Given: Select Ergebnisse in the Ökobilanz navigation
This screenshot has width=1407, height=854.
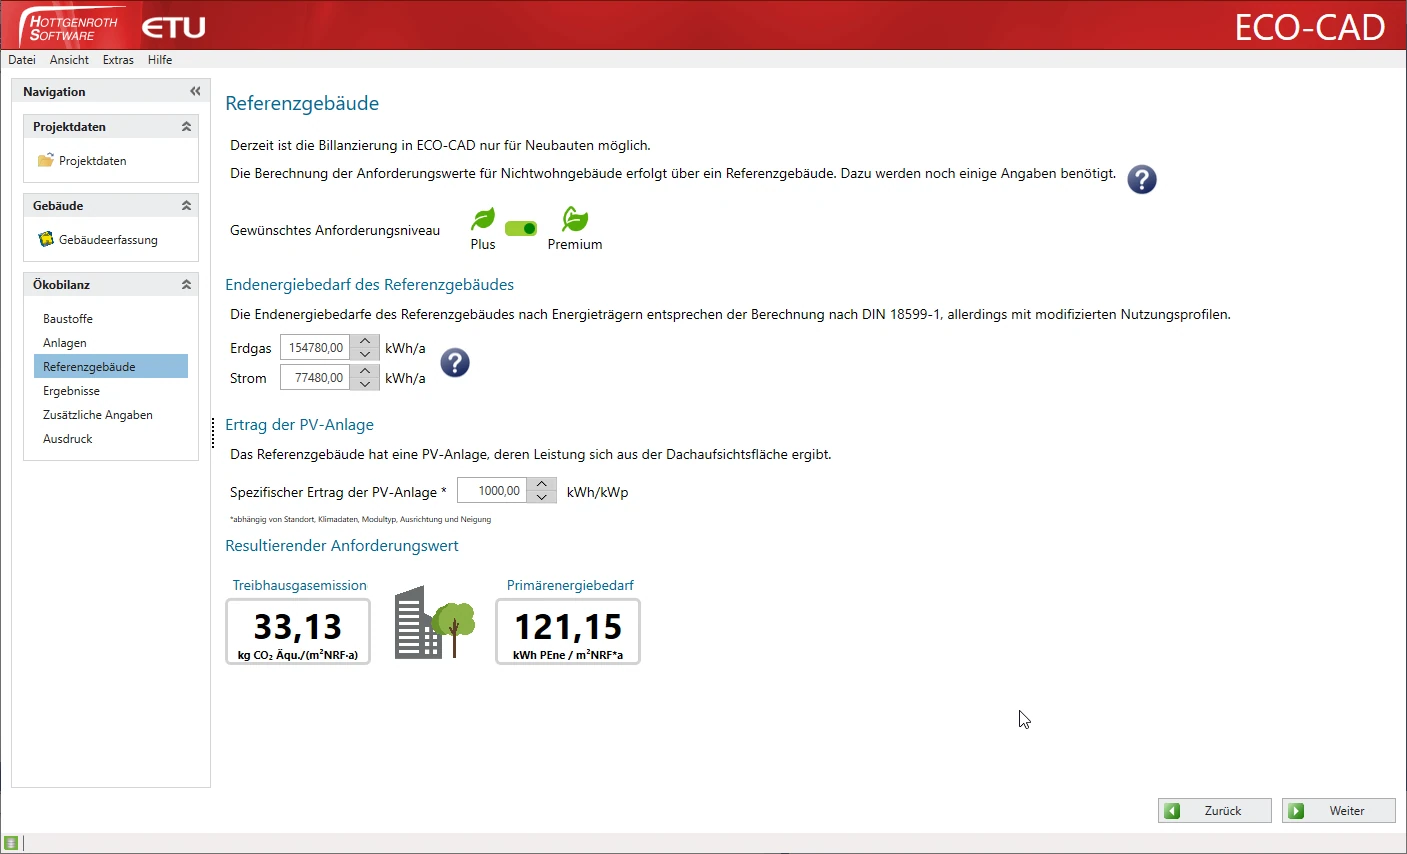Looking at the screenshot, I should coord(71,391).
